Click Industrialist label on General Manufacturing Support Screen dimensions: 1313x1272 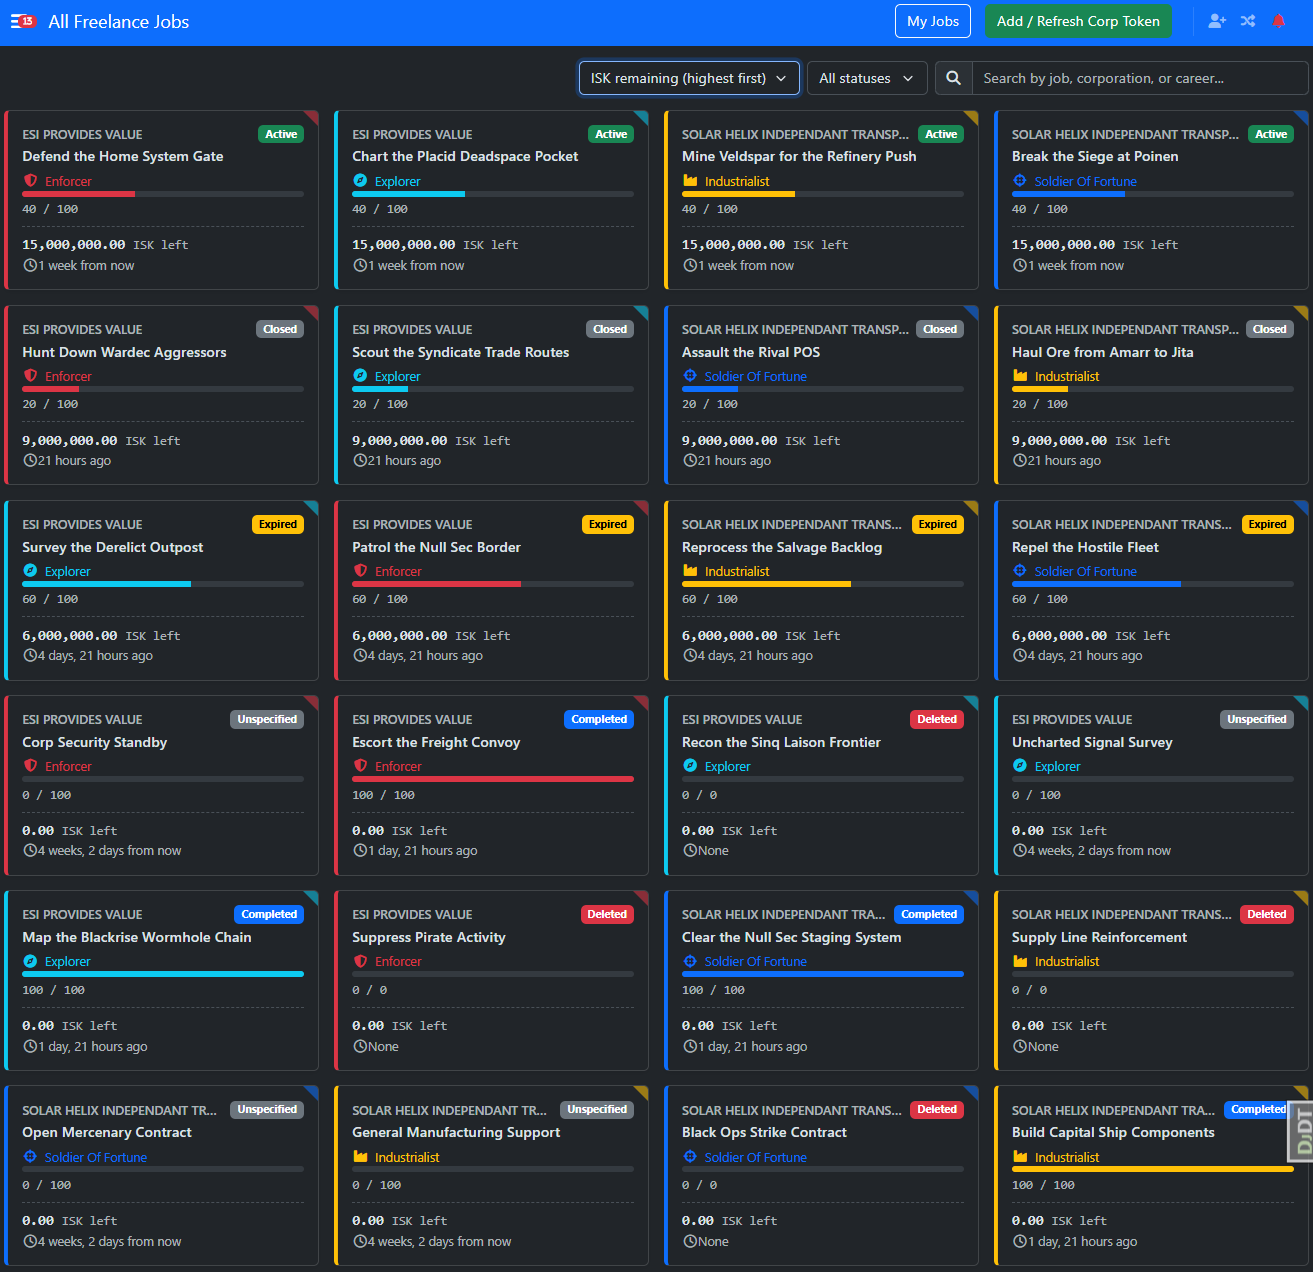[x=407, y=1157]
